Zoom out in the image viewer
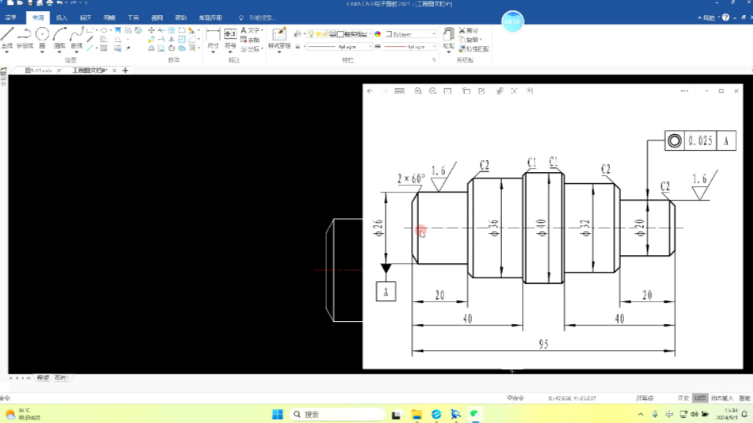This screenshot has width=753, height=423. coord(433,91)
